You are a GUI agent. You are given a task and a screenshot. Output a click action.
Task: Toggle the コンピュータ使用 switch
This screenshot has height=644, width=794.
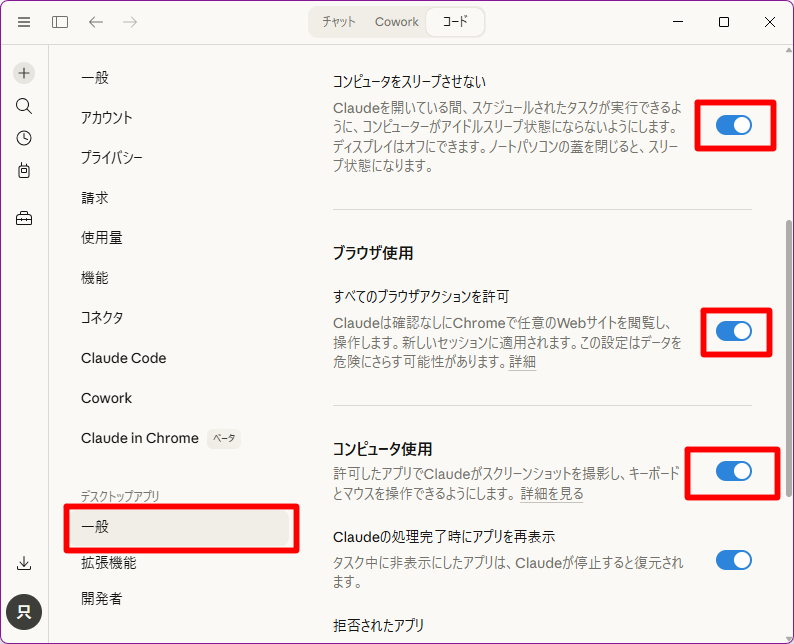(x=733, y=471)
